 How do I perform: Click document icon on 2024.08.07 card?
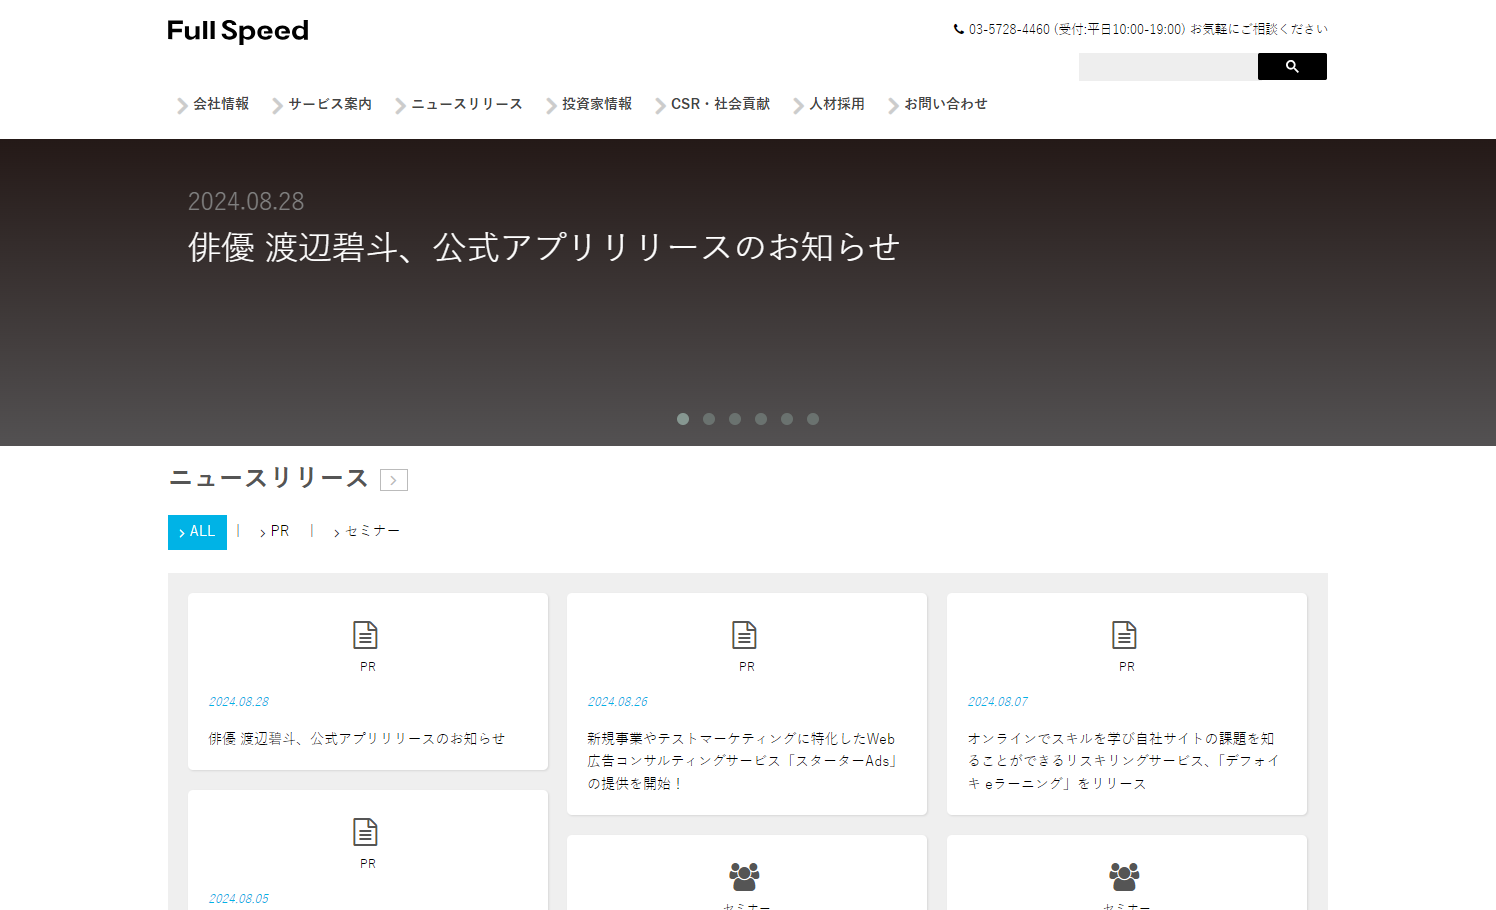coord(1125,635)
